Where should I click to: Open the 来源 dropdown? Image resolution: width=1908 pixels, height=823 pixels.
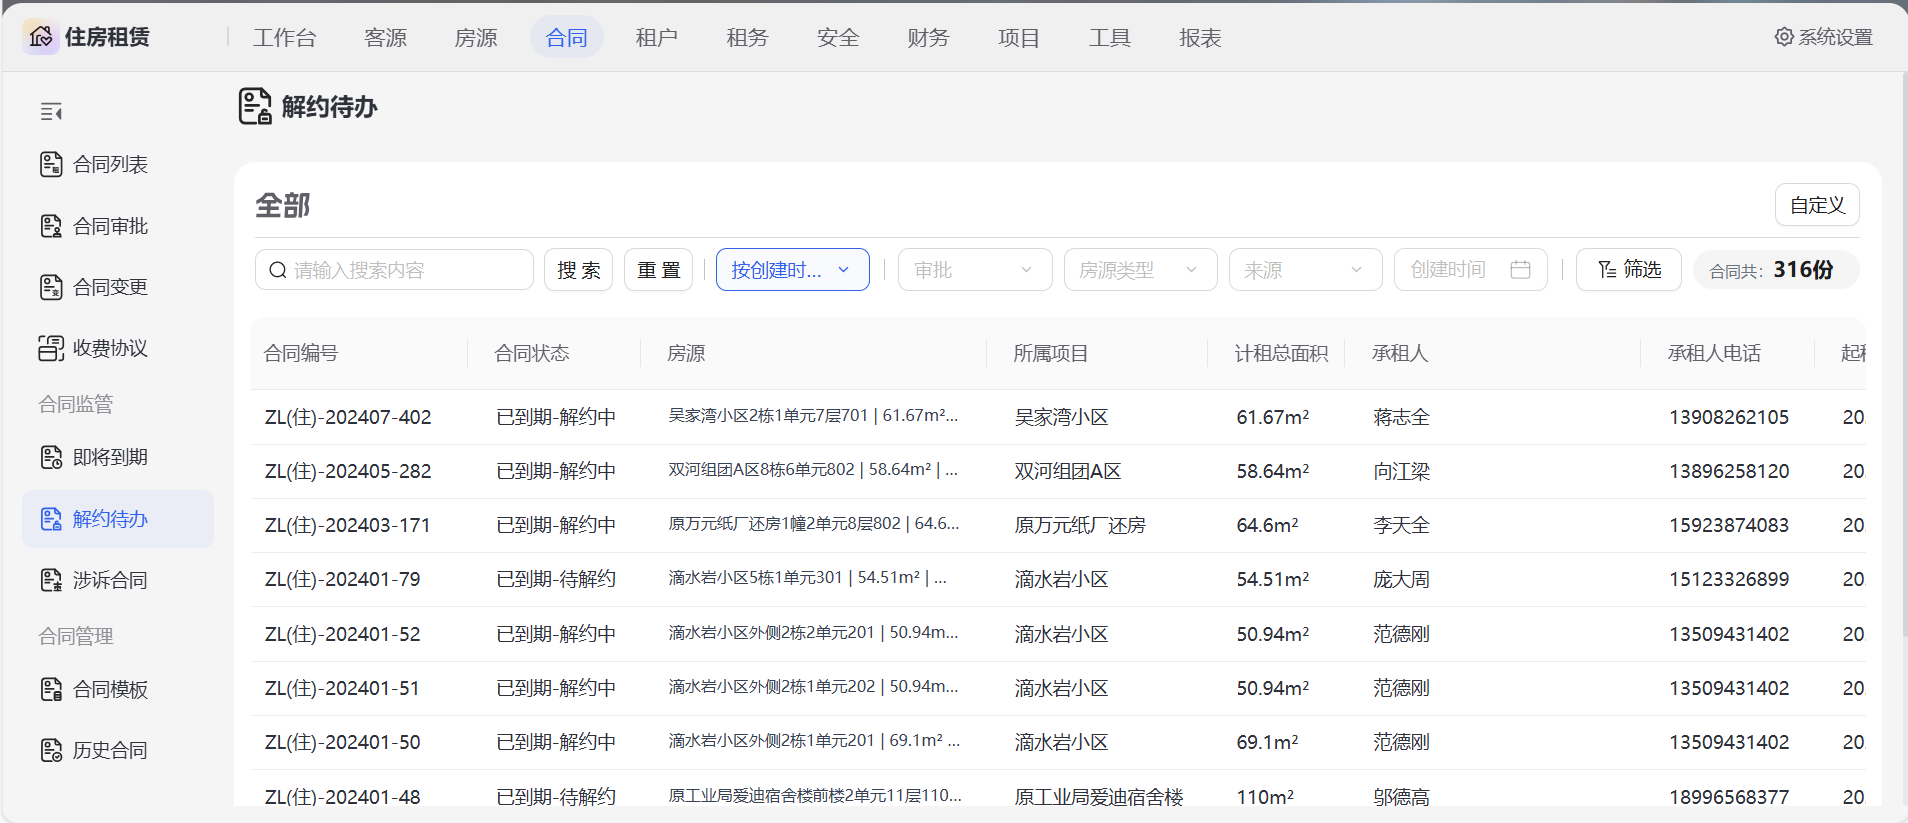click(x=1305, y=270)
